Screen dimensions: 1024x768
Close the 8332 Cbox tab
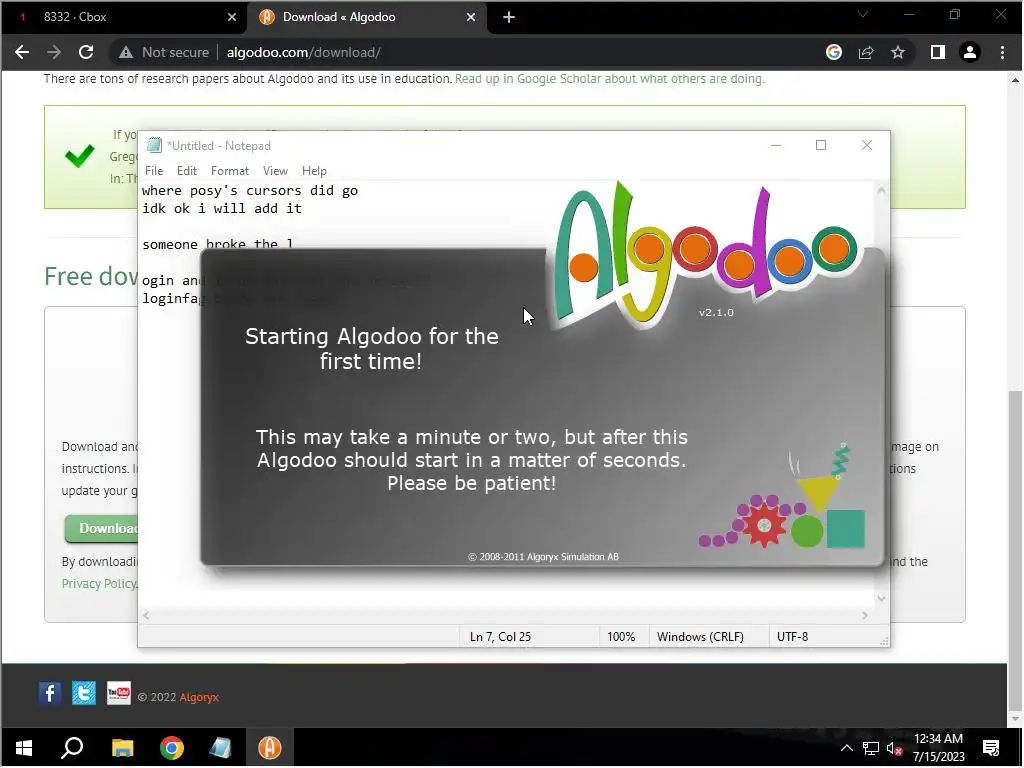click(x=232, y=18)
